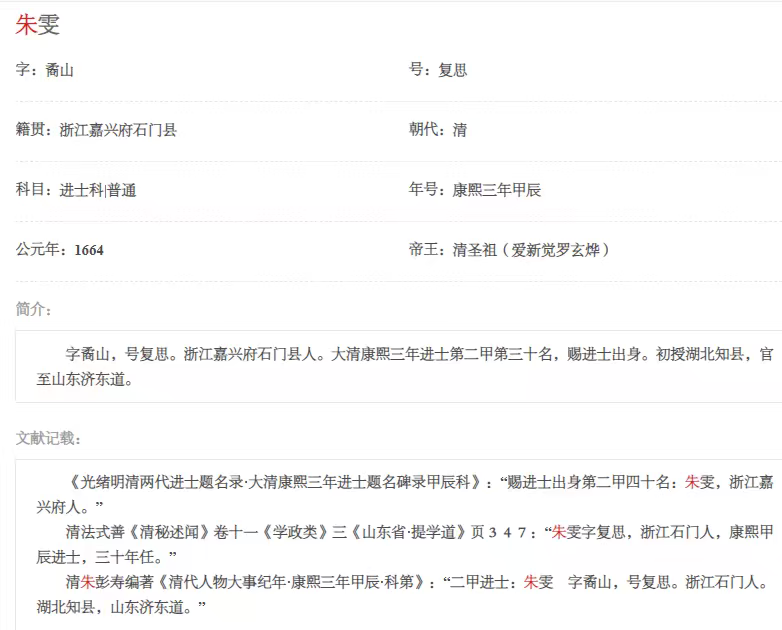Click the 朱雯 page title heading
This screenshot has height=630, width=782.
(38, 27)
